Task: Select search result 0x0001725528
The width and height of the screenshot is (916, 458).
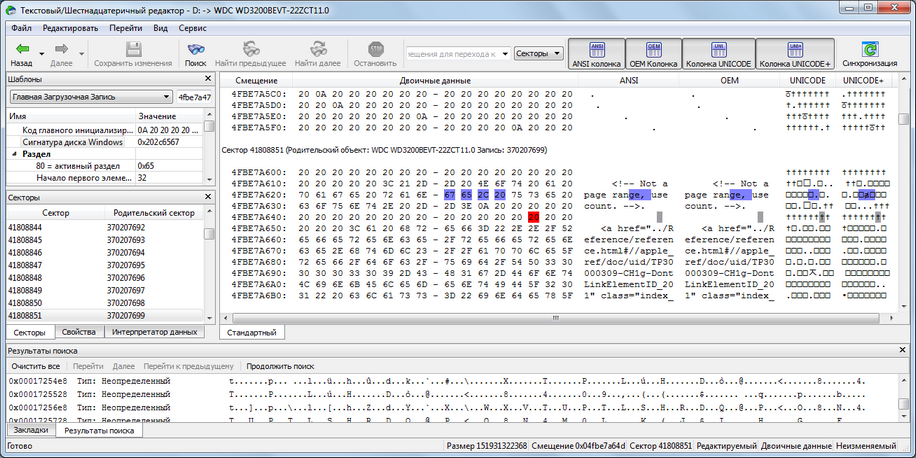Action: [453, 394]
